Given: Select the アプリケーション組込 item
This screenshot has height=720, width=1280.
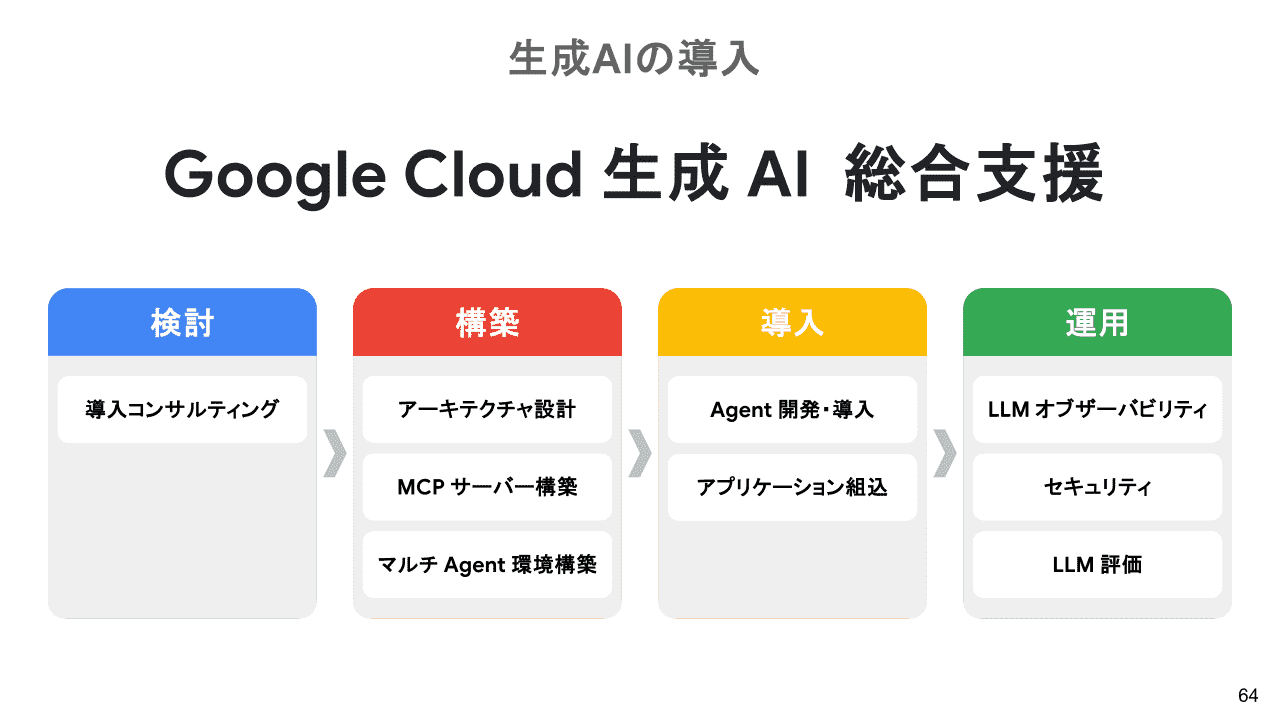Looking at the screenshot, I should pos(792,487).
